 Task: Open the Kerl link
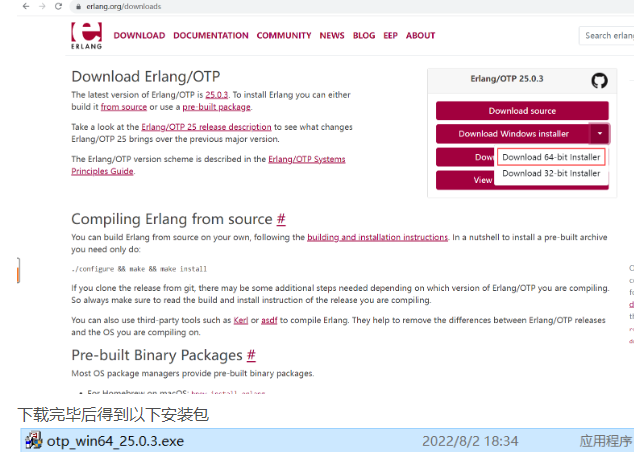pyautogui.click(x=241, y=320)
